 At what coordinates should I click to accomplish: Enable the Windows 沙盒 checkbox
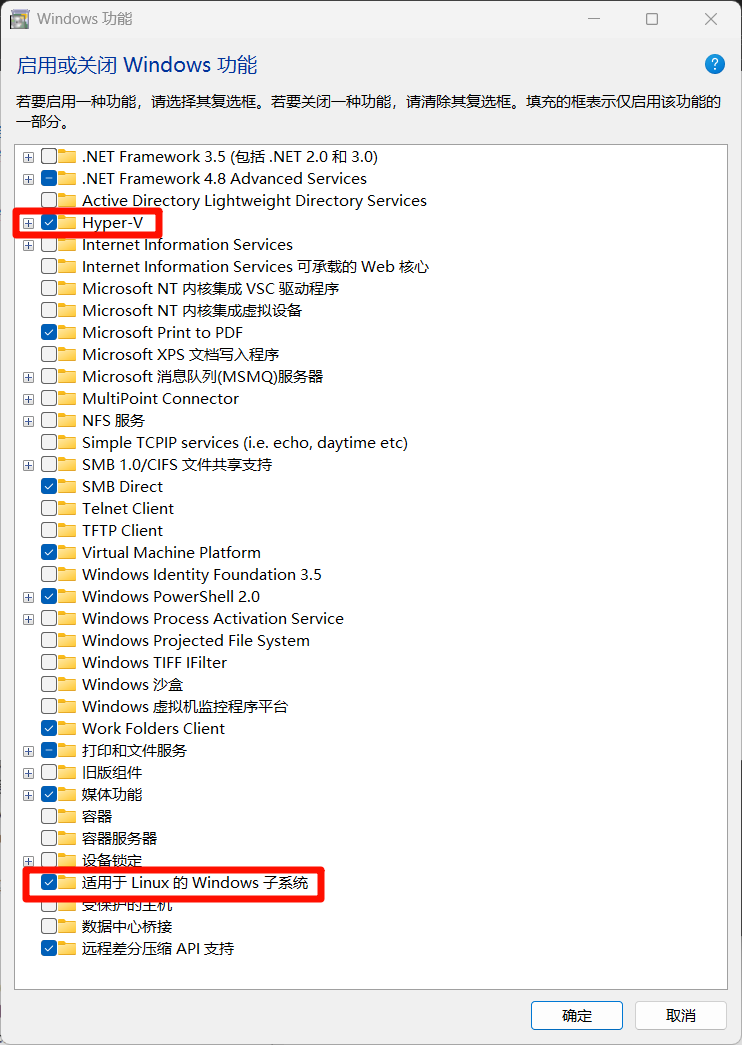tap(49, 684)
